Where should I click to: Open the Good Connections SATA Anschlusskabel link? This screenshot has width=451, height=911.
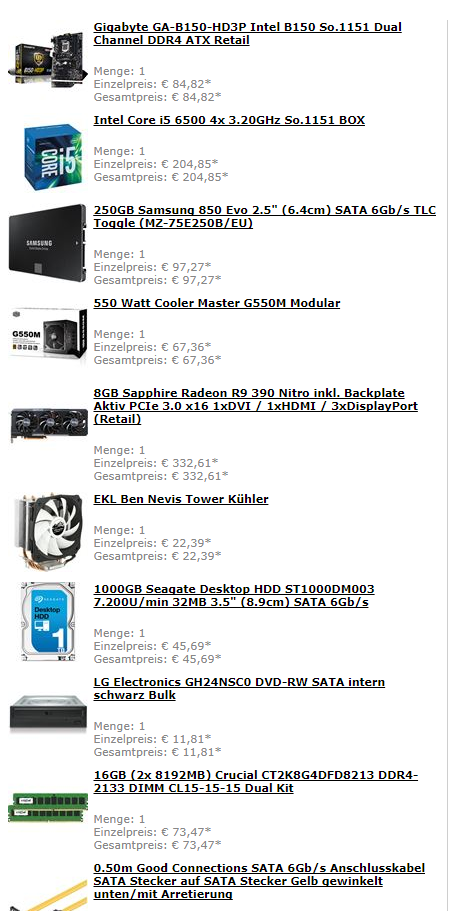click(259, 881)
